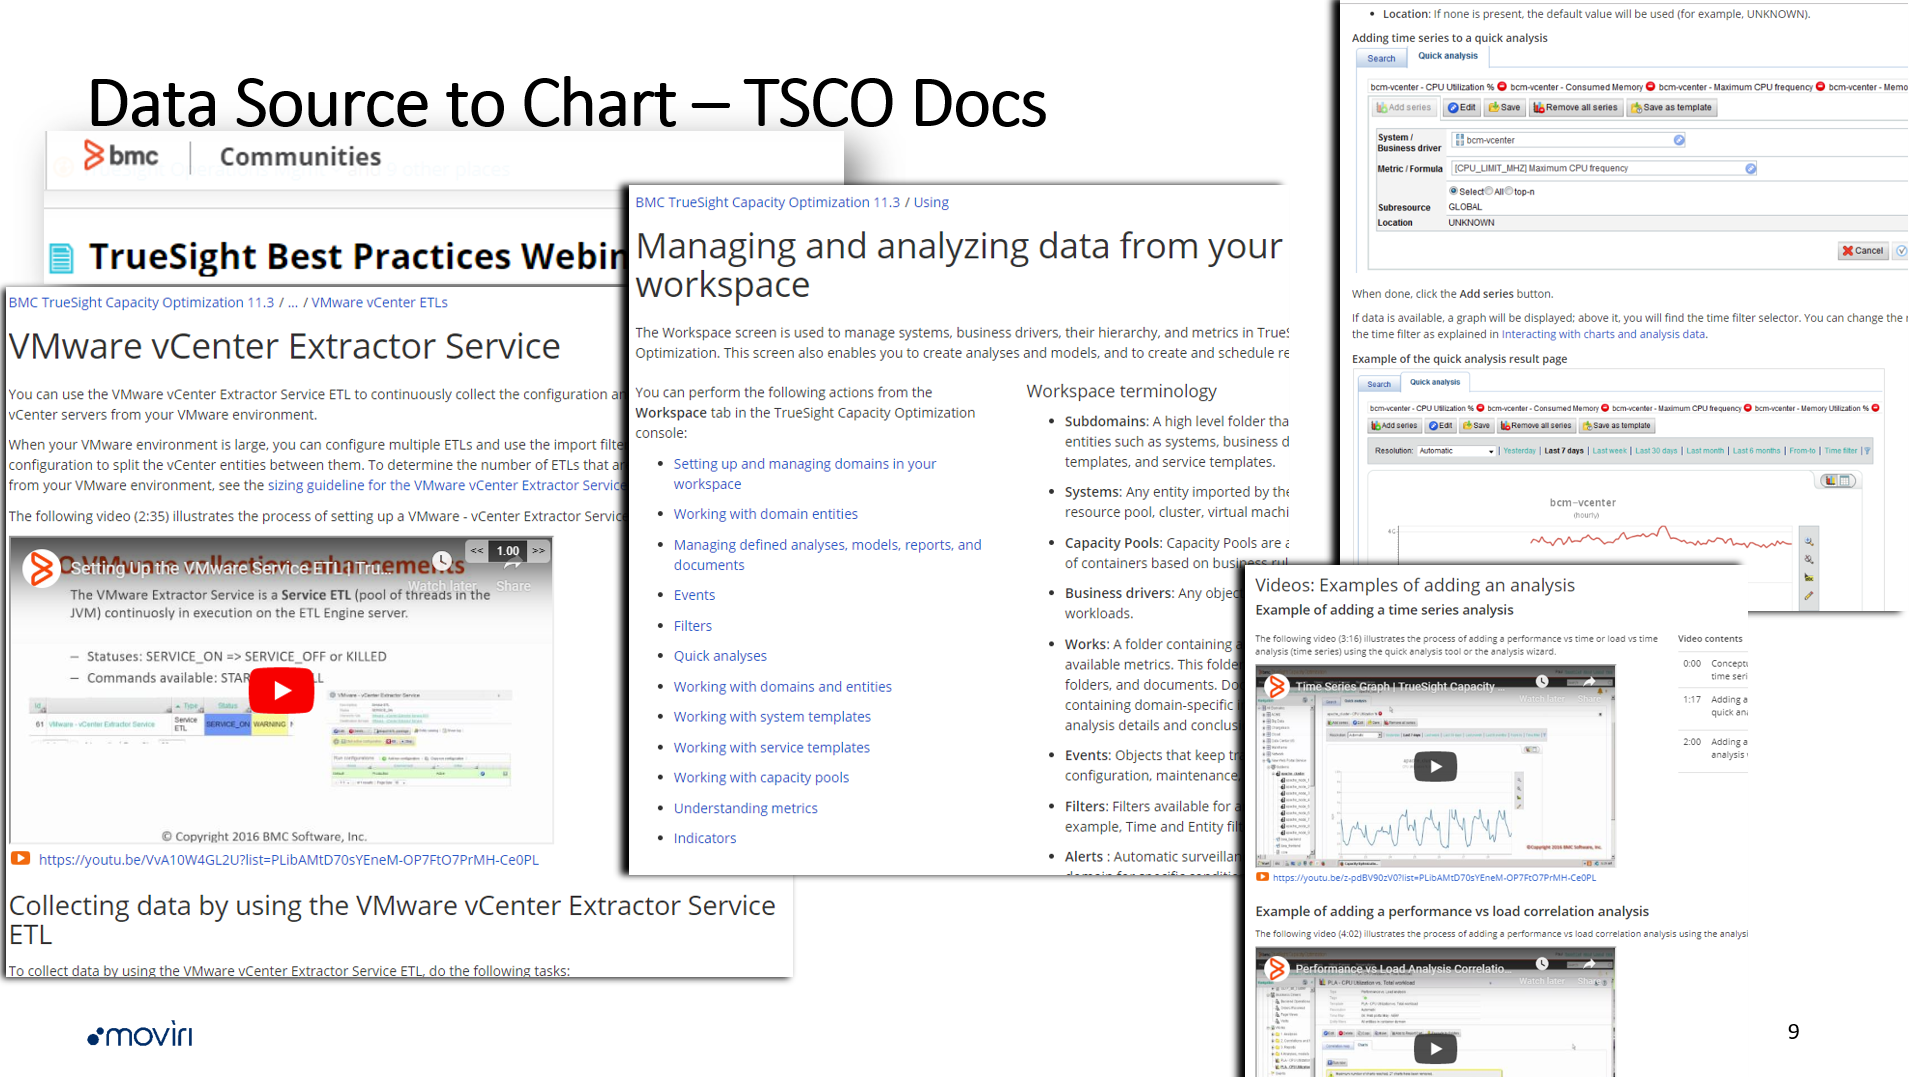Click the Remove all series button
The width and height of the screenshot is (1913, 1077).
1575,108
